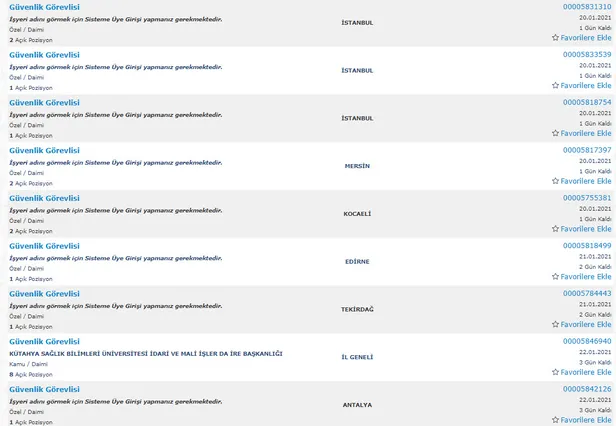This screenshot has height=426, width=616.
Task: Star the listing numbered 00005833539
Action: click(x=556, y=86)
